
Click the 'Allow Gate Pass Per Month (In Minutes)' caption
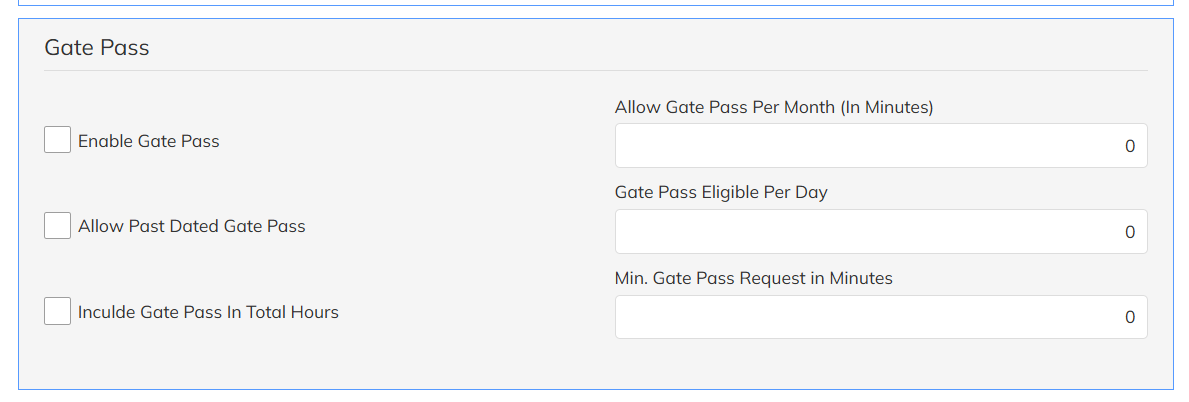773,107
